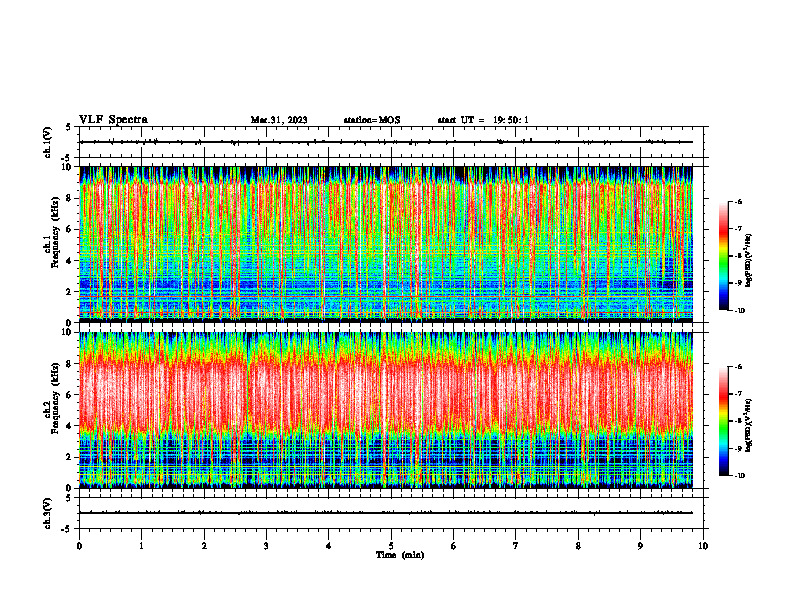This screenshot has height=612, width=792.
Task: Click the "5" tick on ch.3(V) axis
Action: pos(69,498)
